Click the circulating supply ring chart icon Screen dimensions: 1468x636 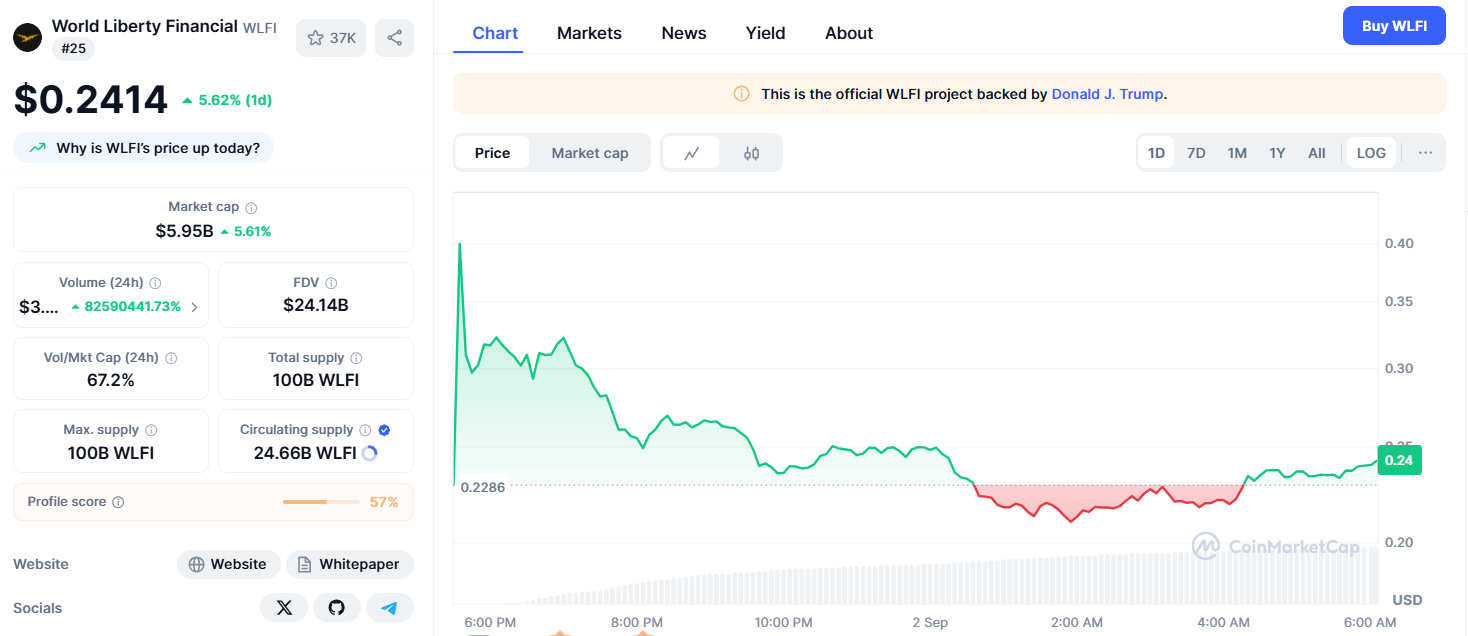click(369, 453)
